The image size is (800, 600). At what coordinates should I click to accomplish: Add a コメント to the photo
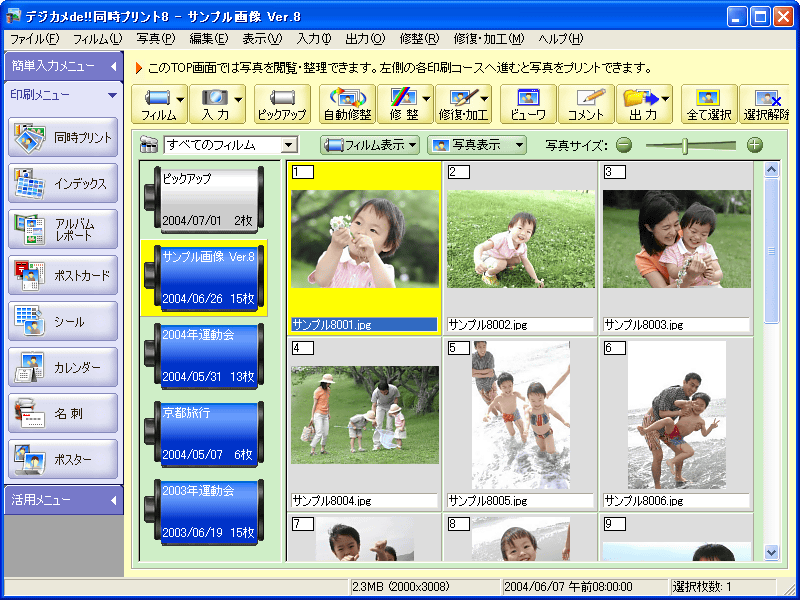(x=586, y=104)
